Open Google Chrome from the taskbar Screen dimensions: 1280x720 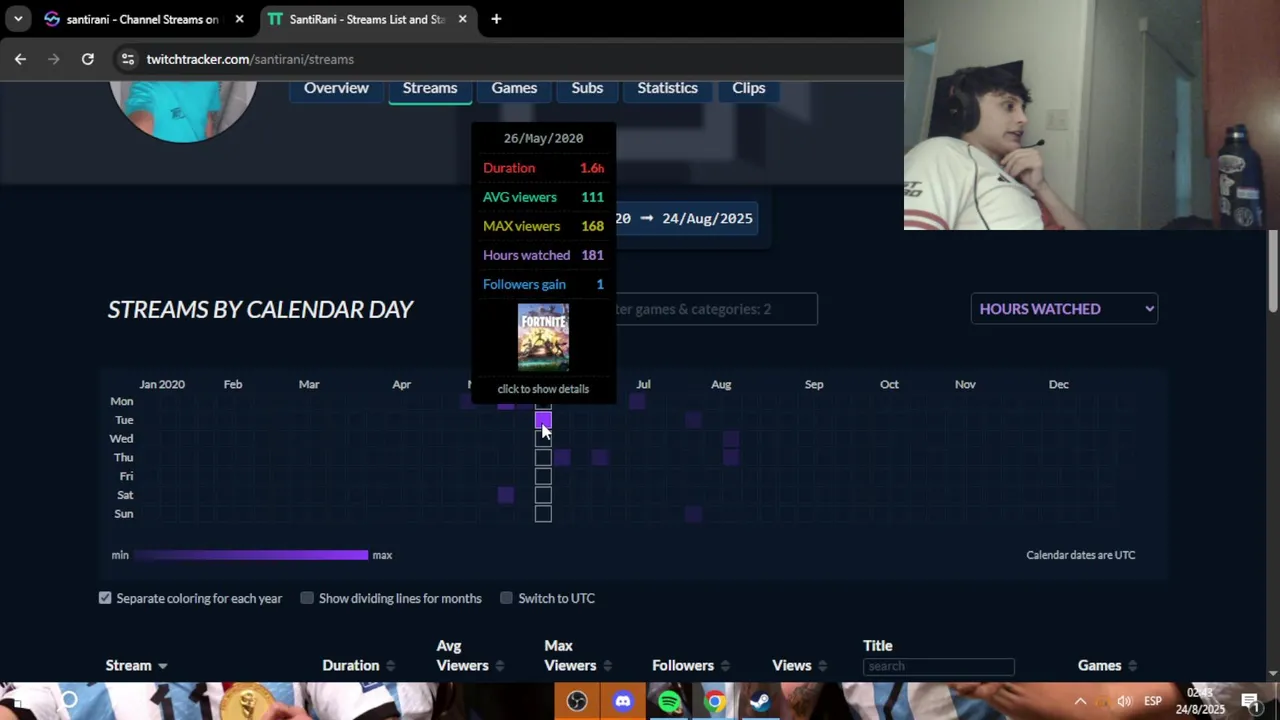click(714, 701)
